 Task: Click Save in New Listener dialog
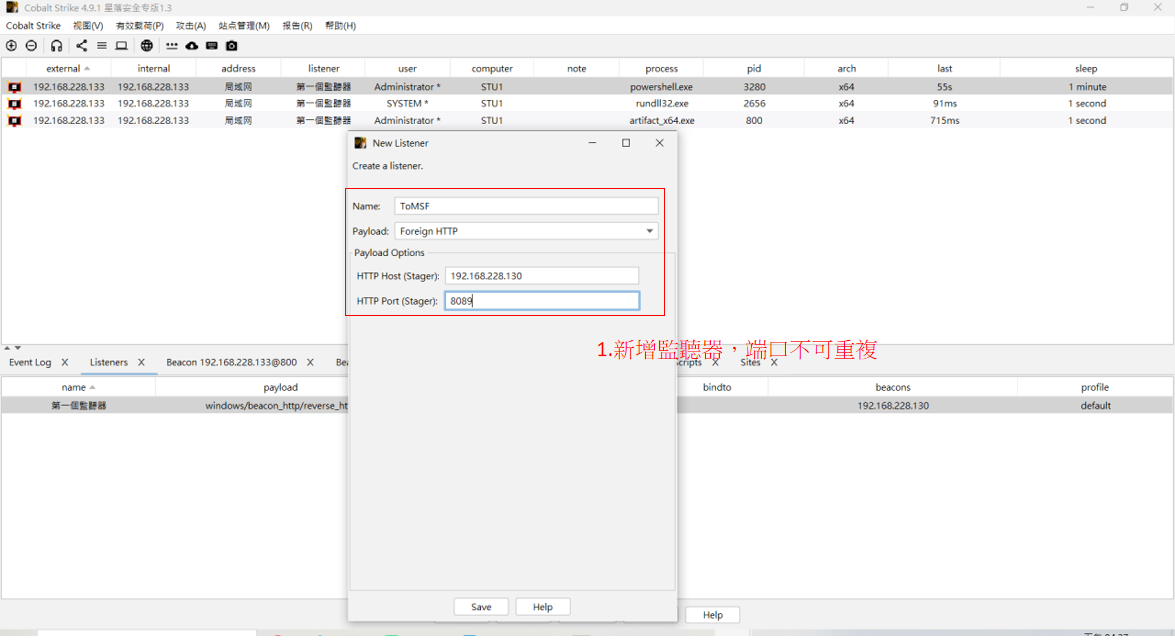click(481, 607)
